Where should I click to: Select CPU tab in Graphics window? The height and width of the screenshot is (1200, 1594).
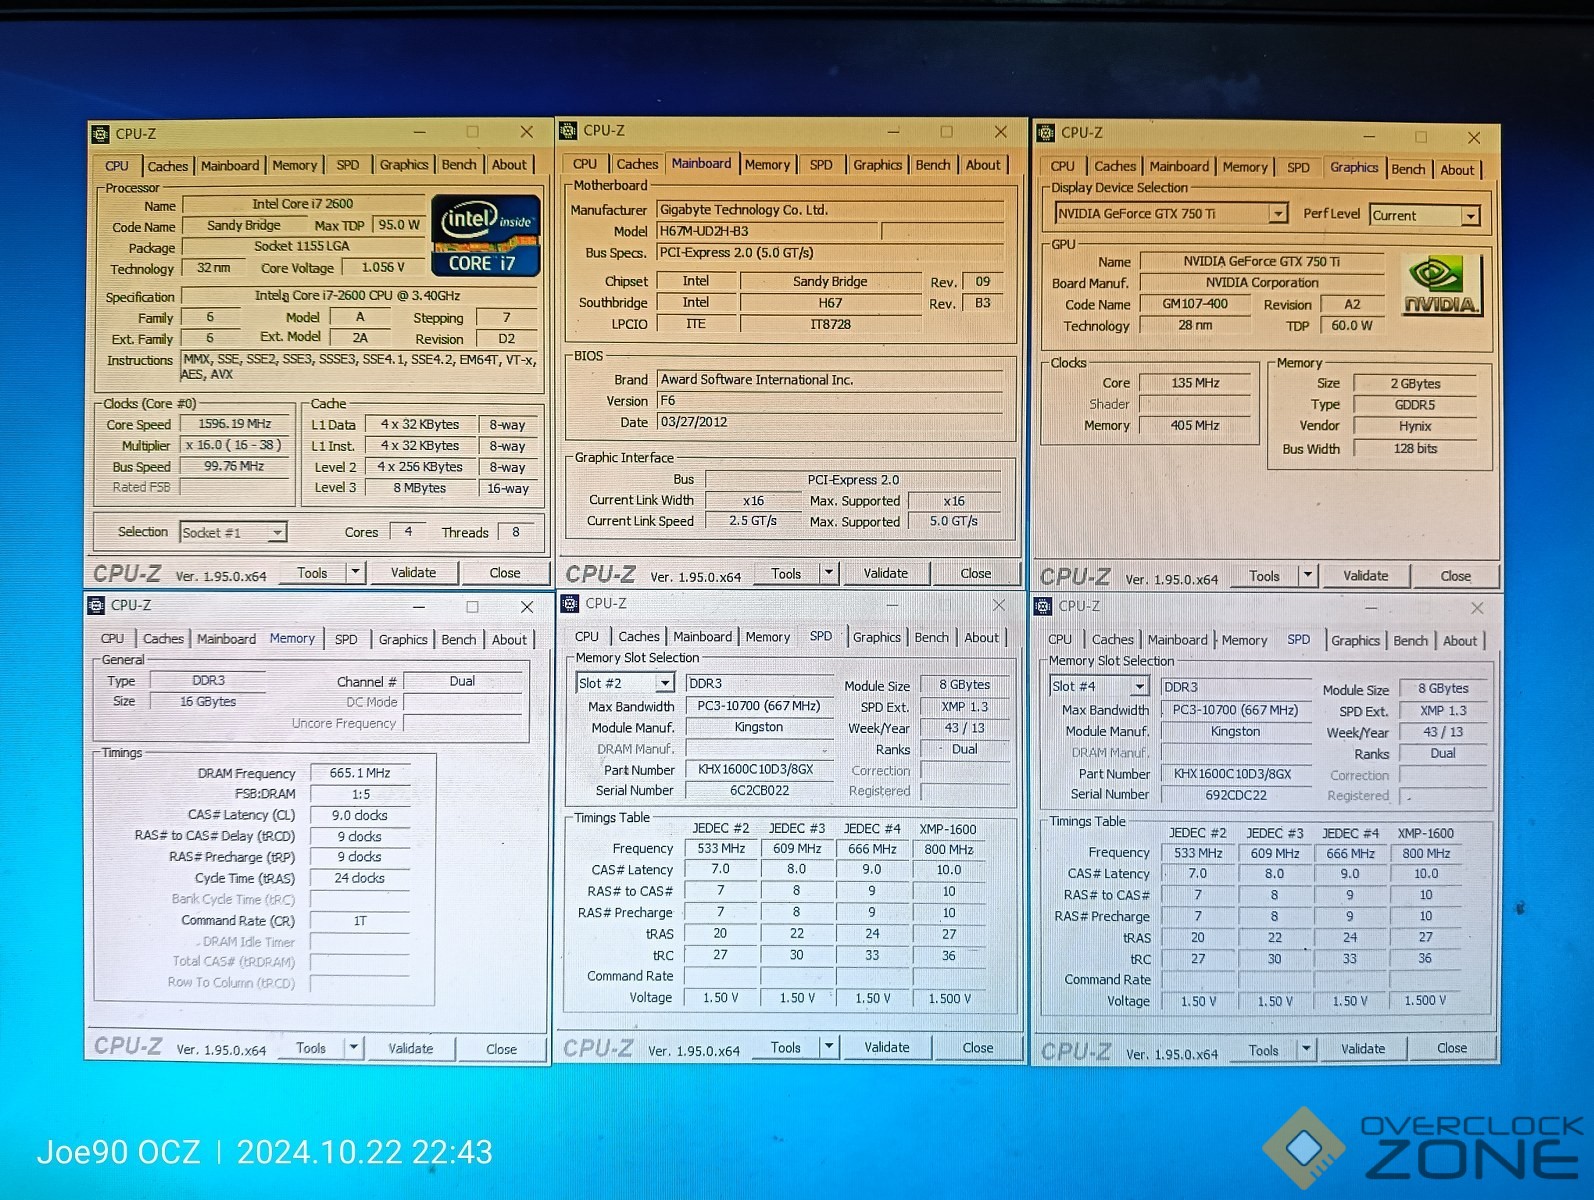1063,167
